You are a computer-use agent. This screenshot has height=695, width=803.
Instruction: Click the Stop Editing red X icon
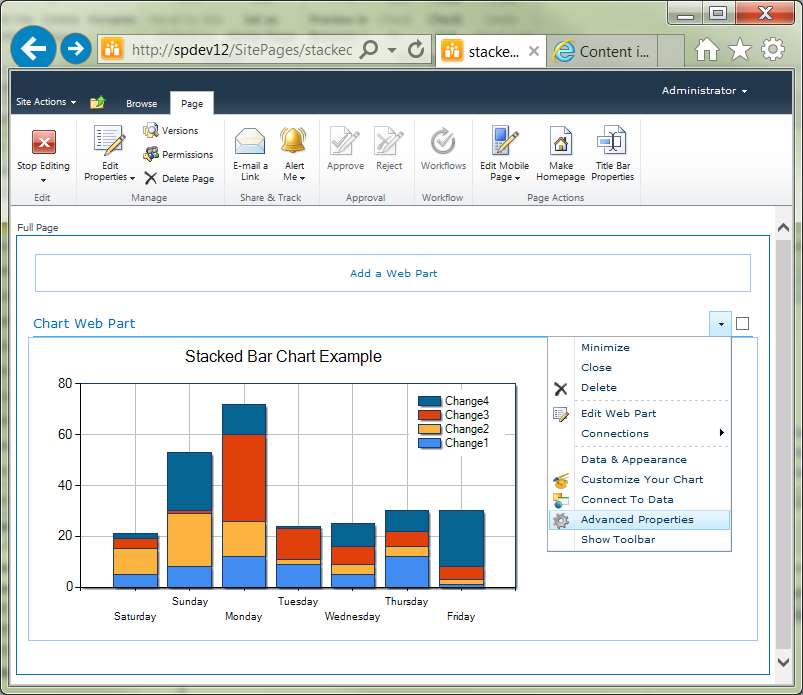pyautogui.click(x=44, y=142)
